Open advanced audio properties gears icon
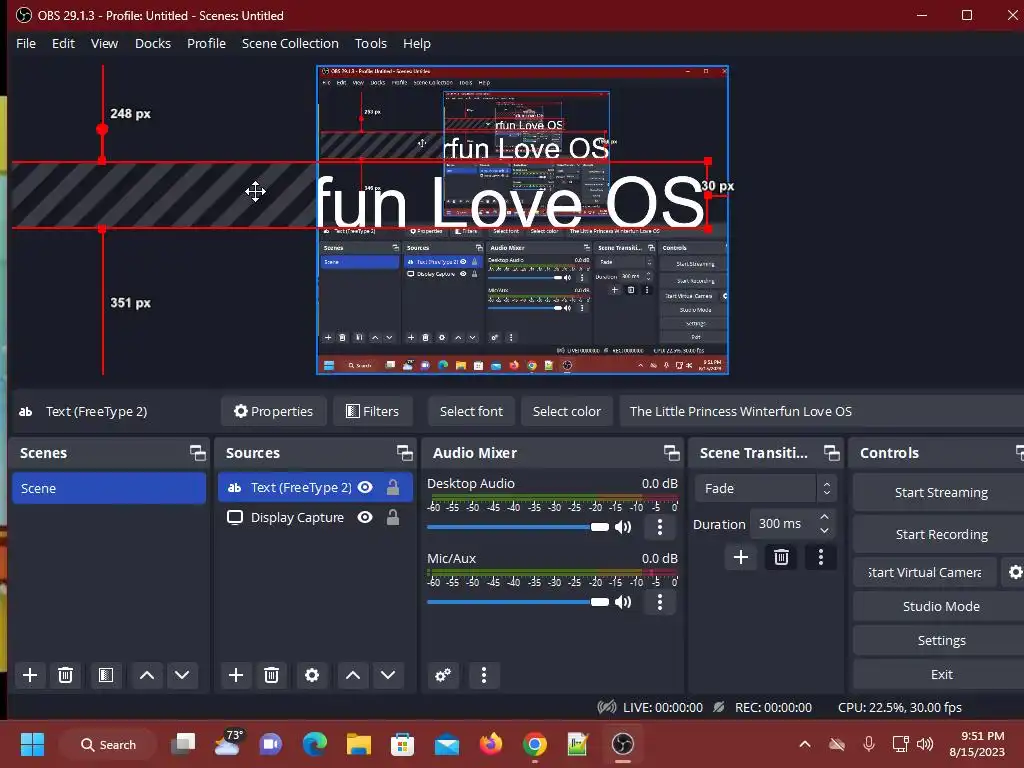1024x768 pixels. (x=443, y=675)
